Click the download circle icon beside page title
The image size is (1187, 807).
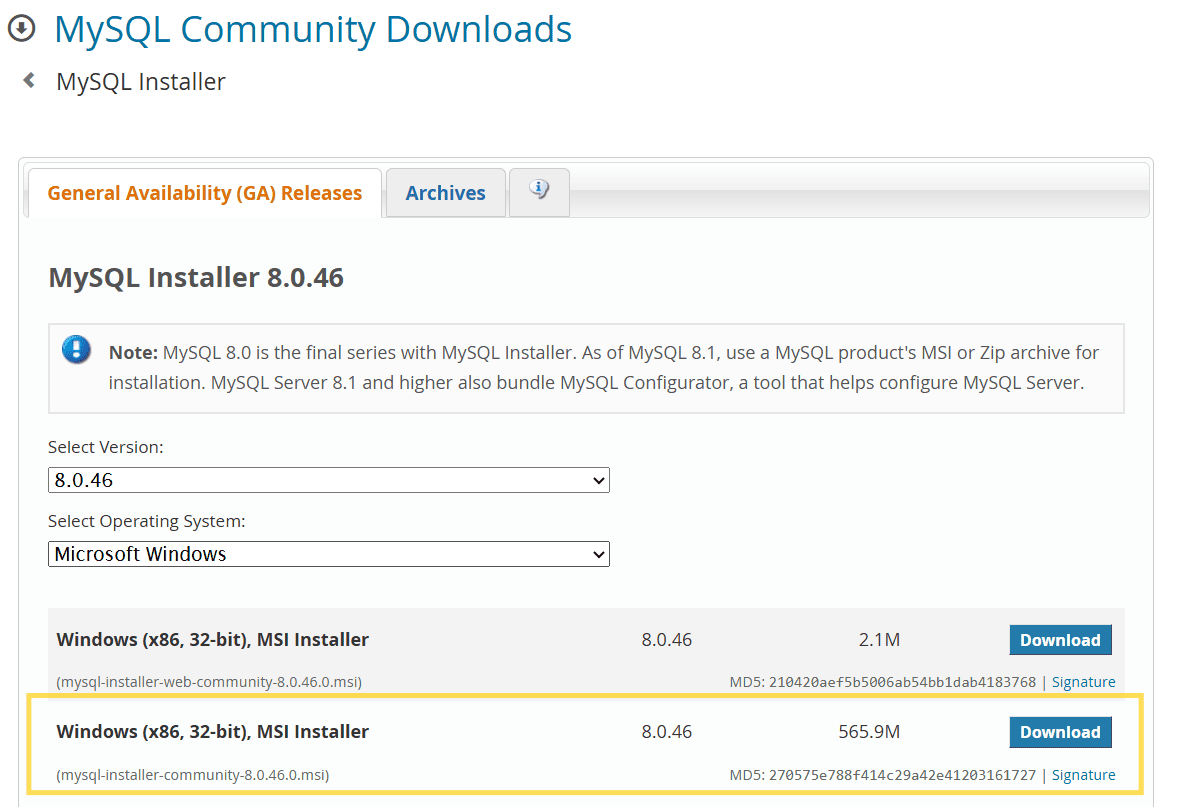tap(21, 29)
